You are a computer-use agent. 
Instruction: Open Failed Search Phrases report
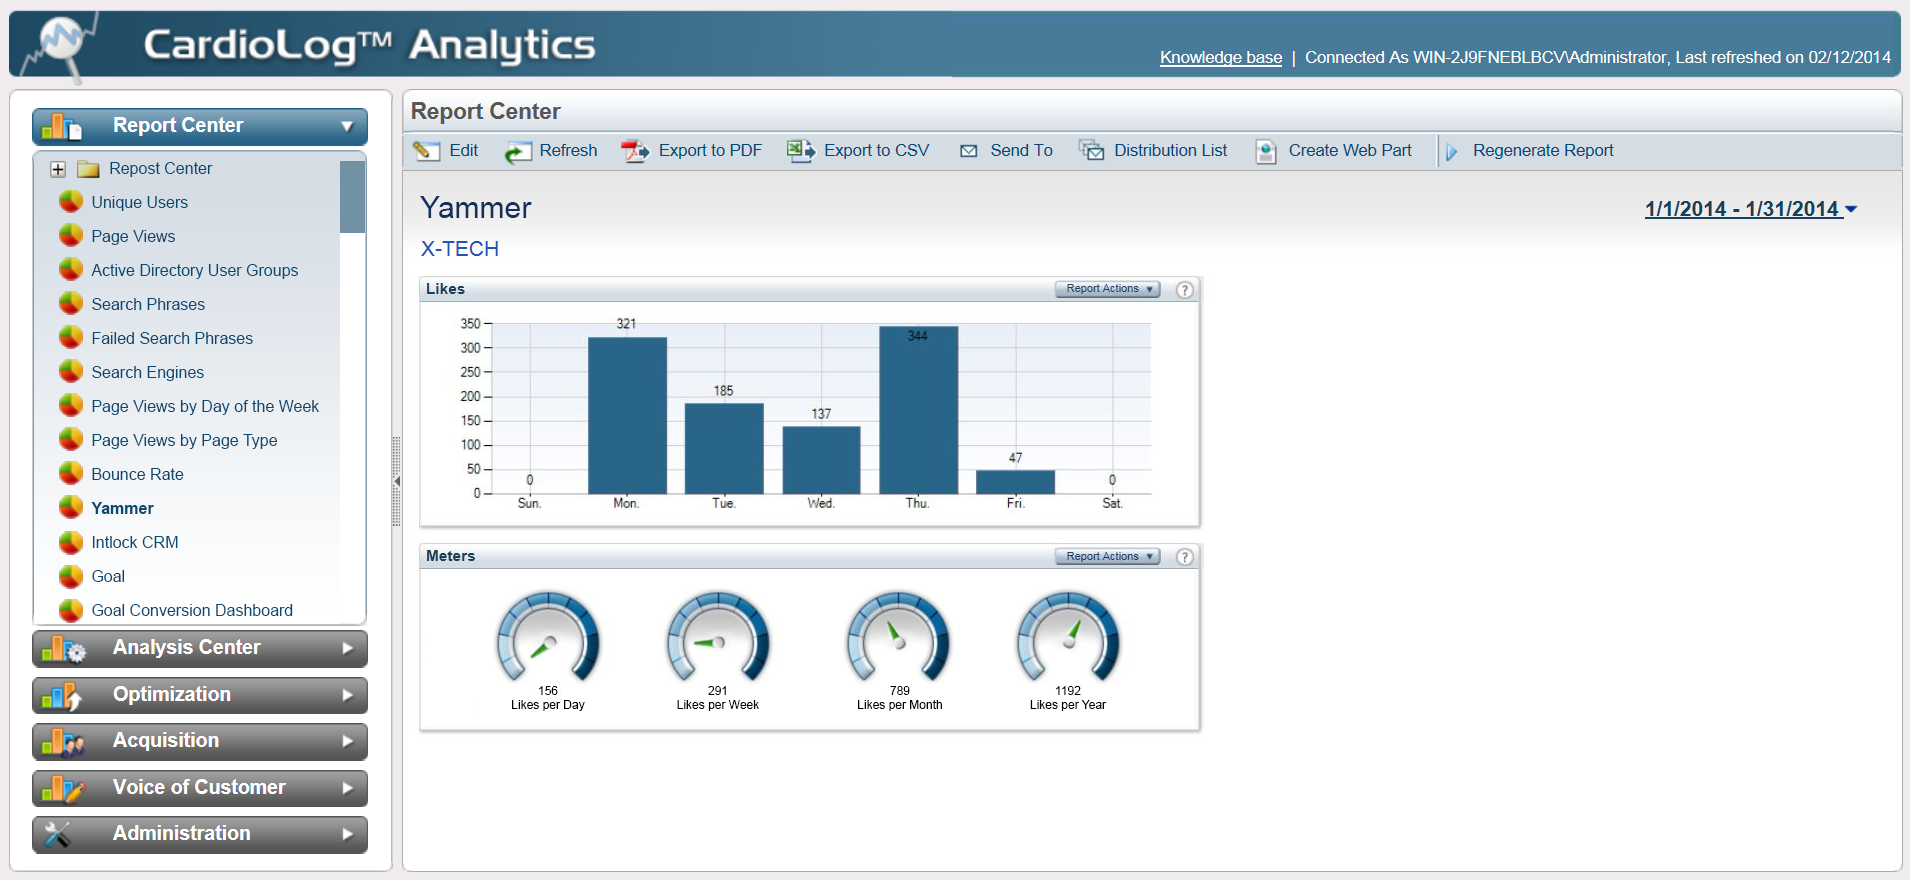coord(172,338)
